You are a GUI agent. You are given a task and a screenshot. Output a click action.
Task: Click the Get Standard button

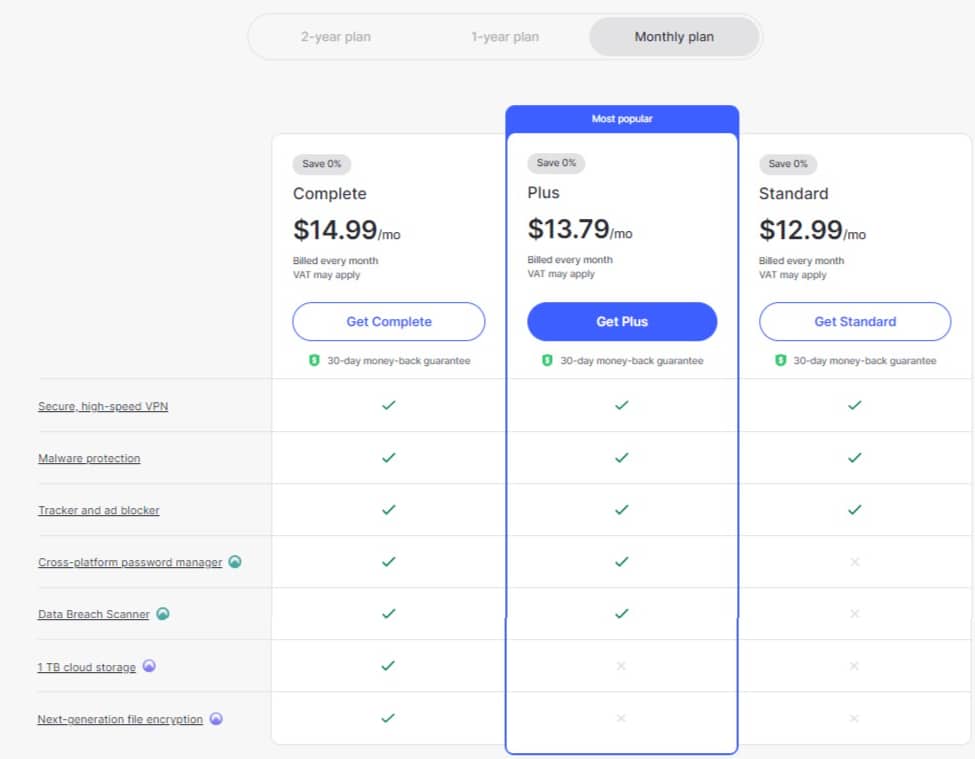855,321
